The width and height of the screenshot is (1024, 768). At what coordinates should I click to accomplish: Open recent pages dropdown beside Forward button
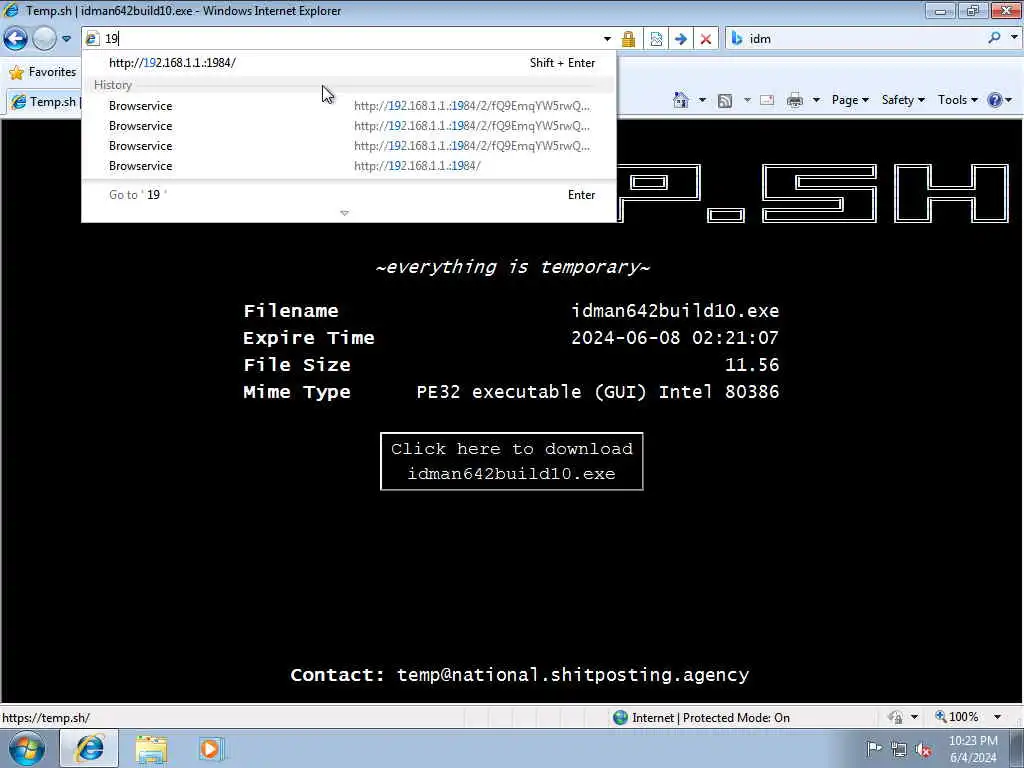pos(66,39)
